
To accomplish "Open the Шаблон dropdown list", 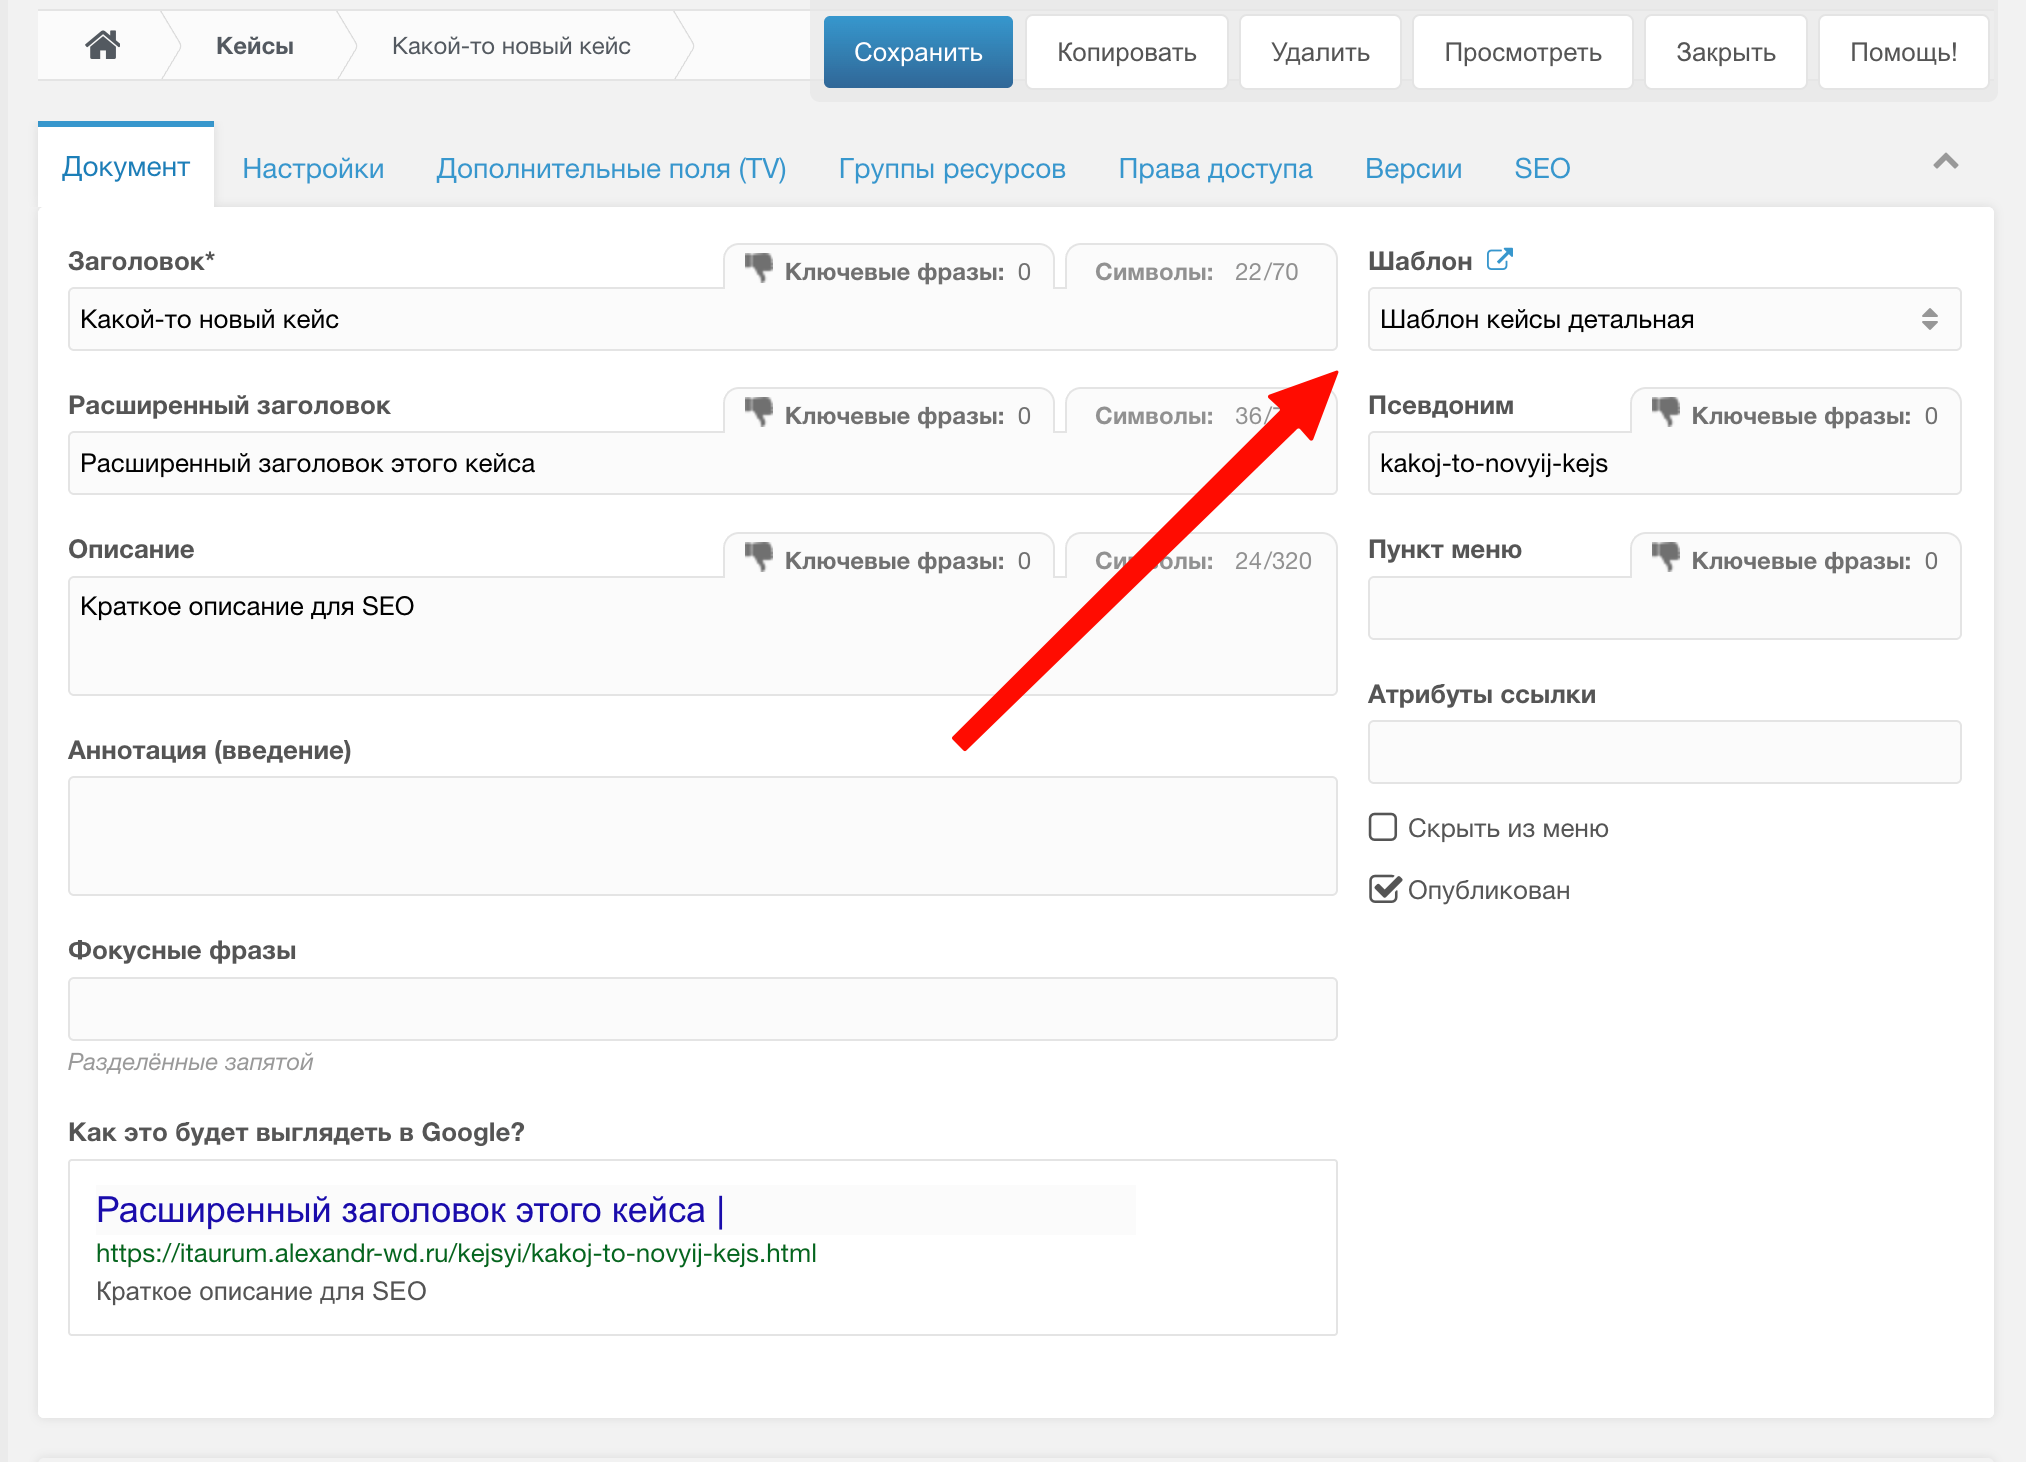I will (x=1663, y=319).
